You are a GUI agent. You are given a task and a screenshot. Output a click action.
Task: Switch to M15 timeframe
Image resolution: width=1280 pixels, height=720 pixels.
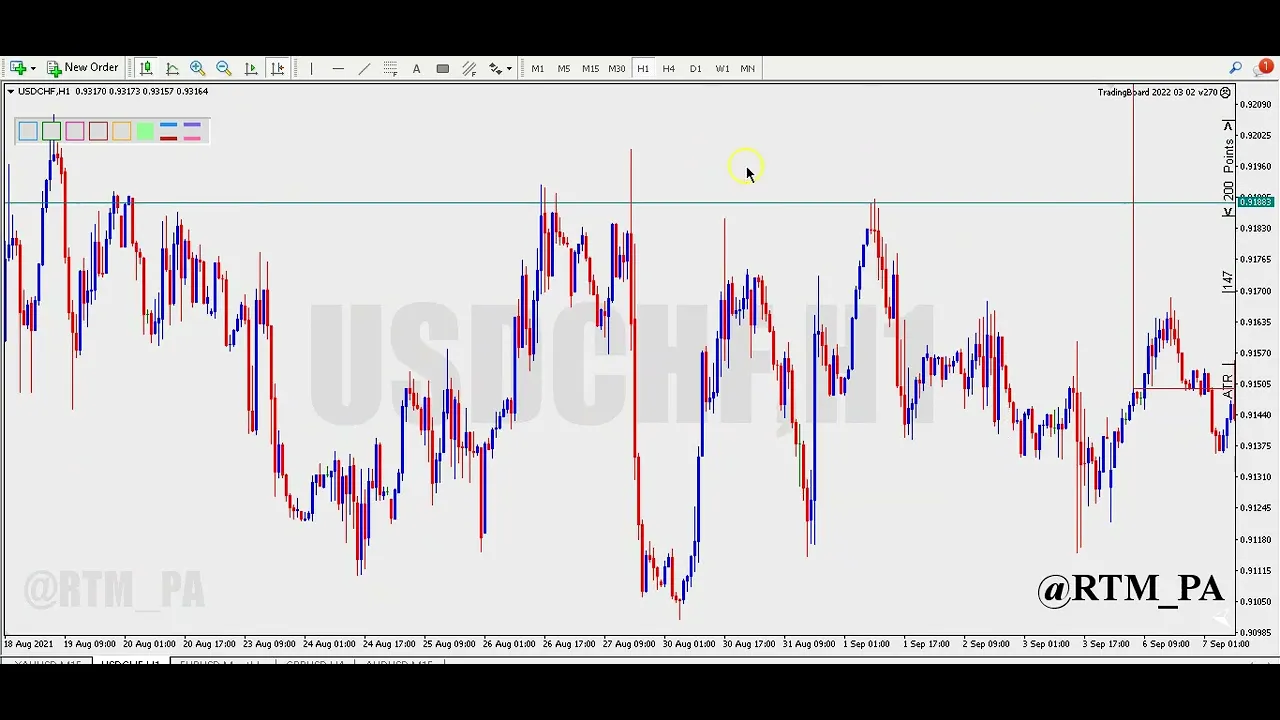(x=590, y=68)
